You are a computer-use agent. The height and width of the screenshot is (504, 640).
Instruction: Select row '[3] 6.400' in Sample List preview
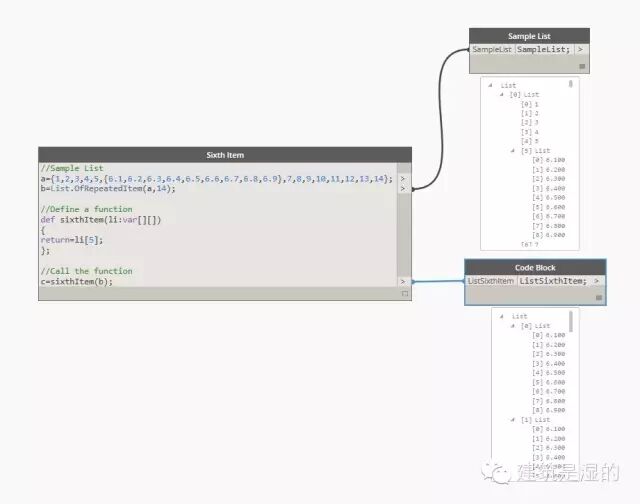coord(549,188)
